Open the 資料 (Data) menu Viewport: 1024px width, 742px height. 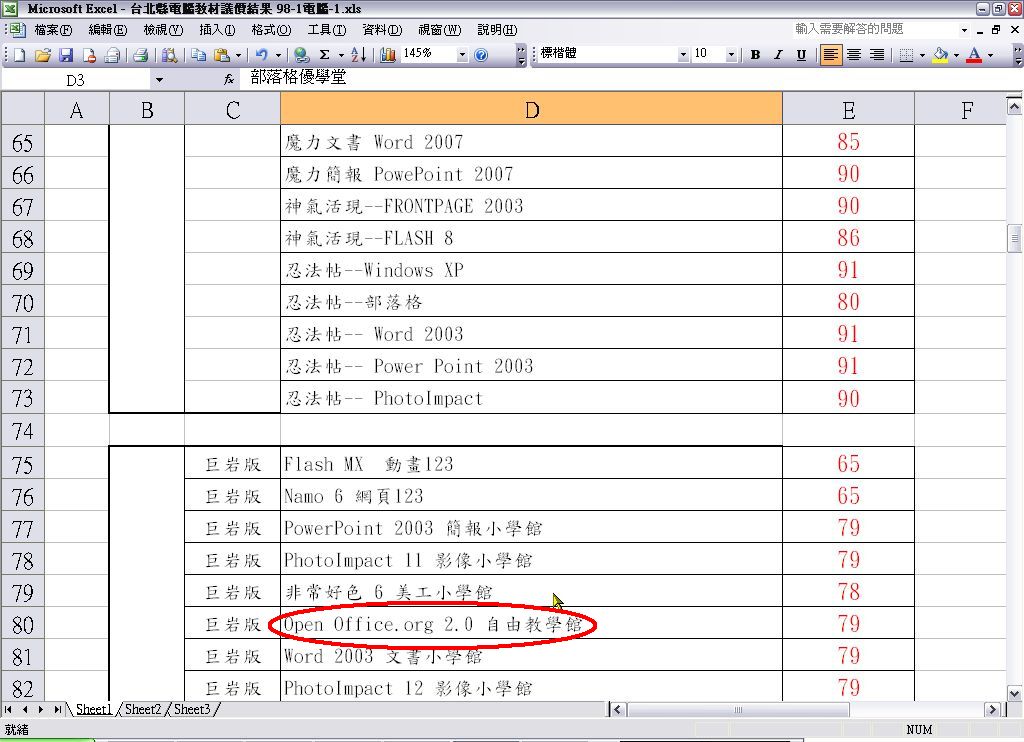point(382,30)
